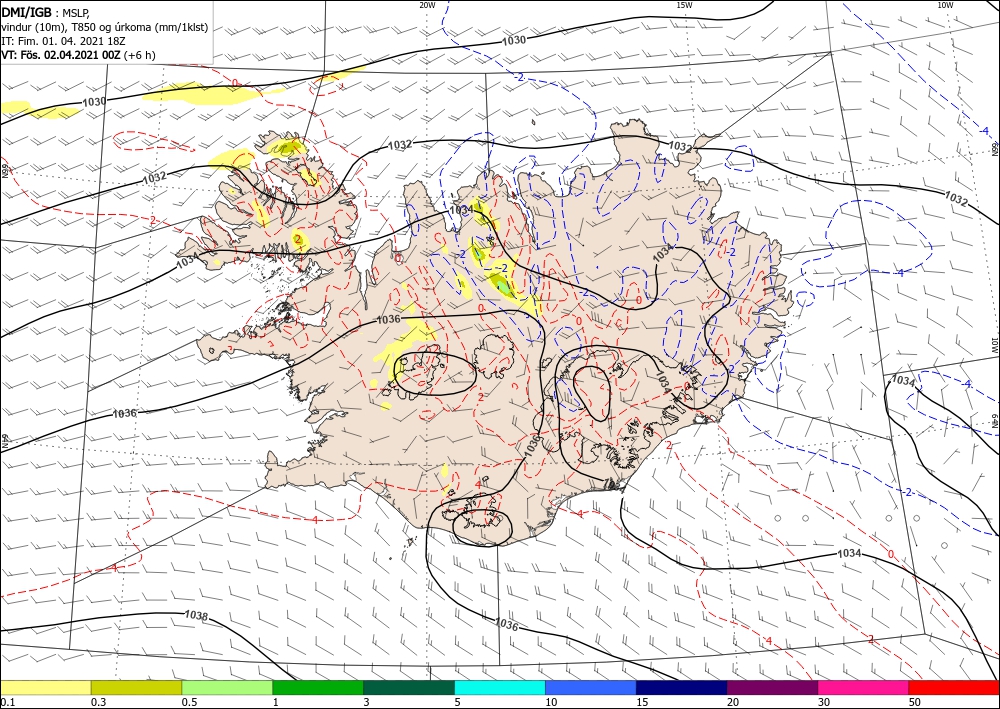Click the legend value '50'

click(x=915, y=702)
